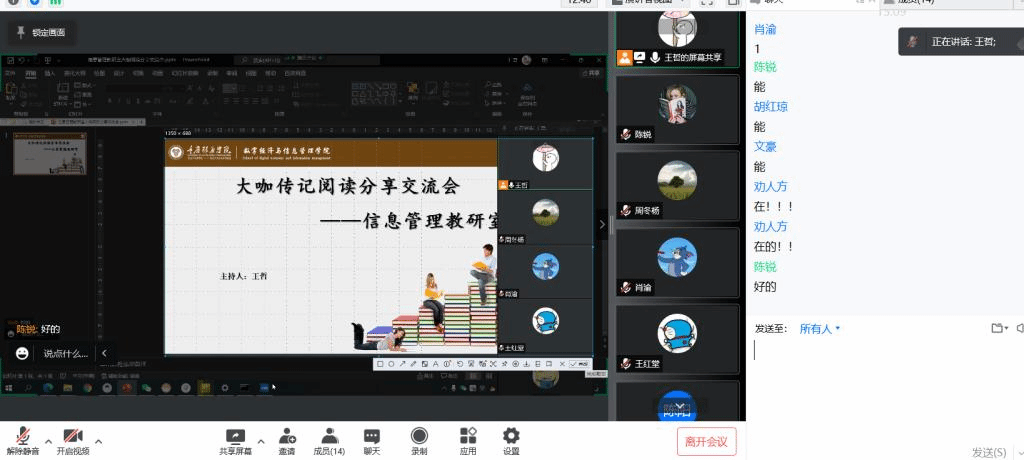Start recording with the 录制 icon
The image size is (1024, 460).
(419, 437)
